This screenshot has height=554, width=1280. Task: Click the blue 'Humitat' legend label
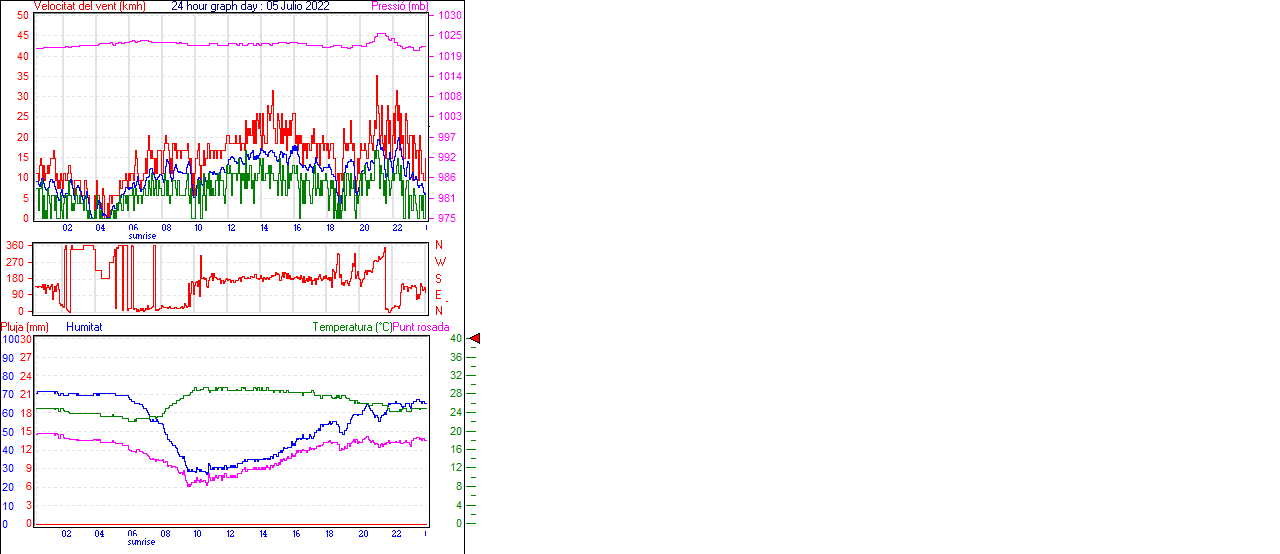pyautogui.click(x=84, y=327)
